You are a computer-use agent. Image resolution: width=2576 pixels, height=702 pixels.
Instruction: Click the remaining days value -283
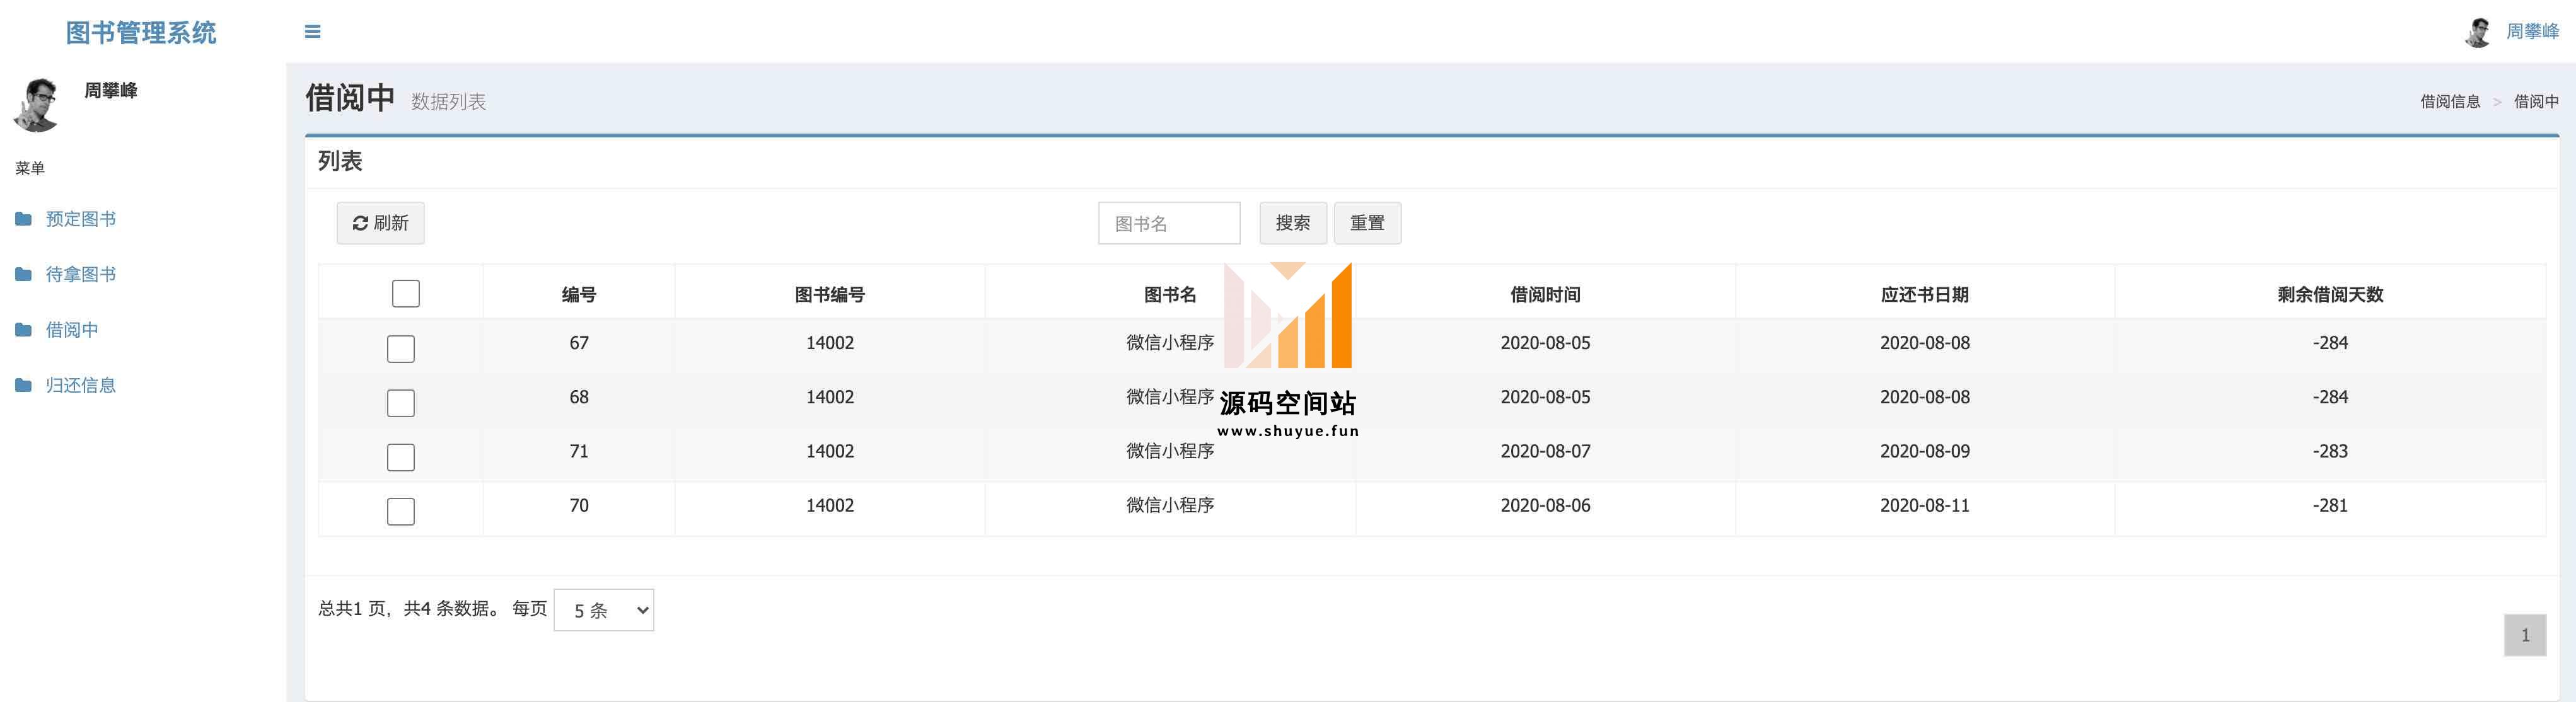(2330, 451)
